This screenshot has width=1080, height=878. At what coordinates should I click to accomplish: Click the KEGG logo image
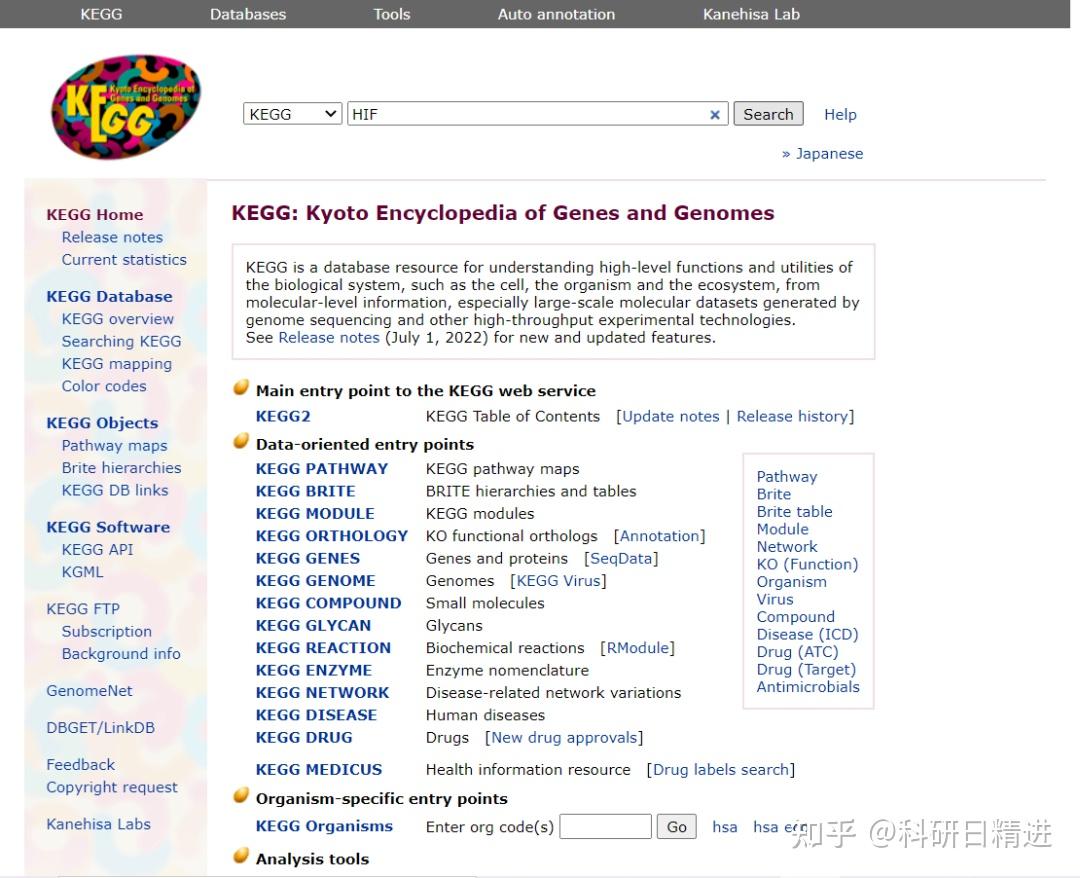pos(127,106)
